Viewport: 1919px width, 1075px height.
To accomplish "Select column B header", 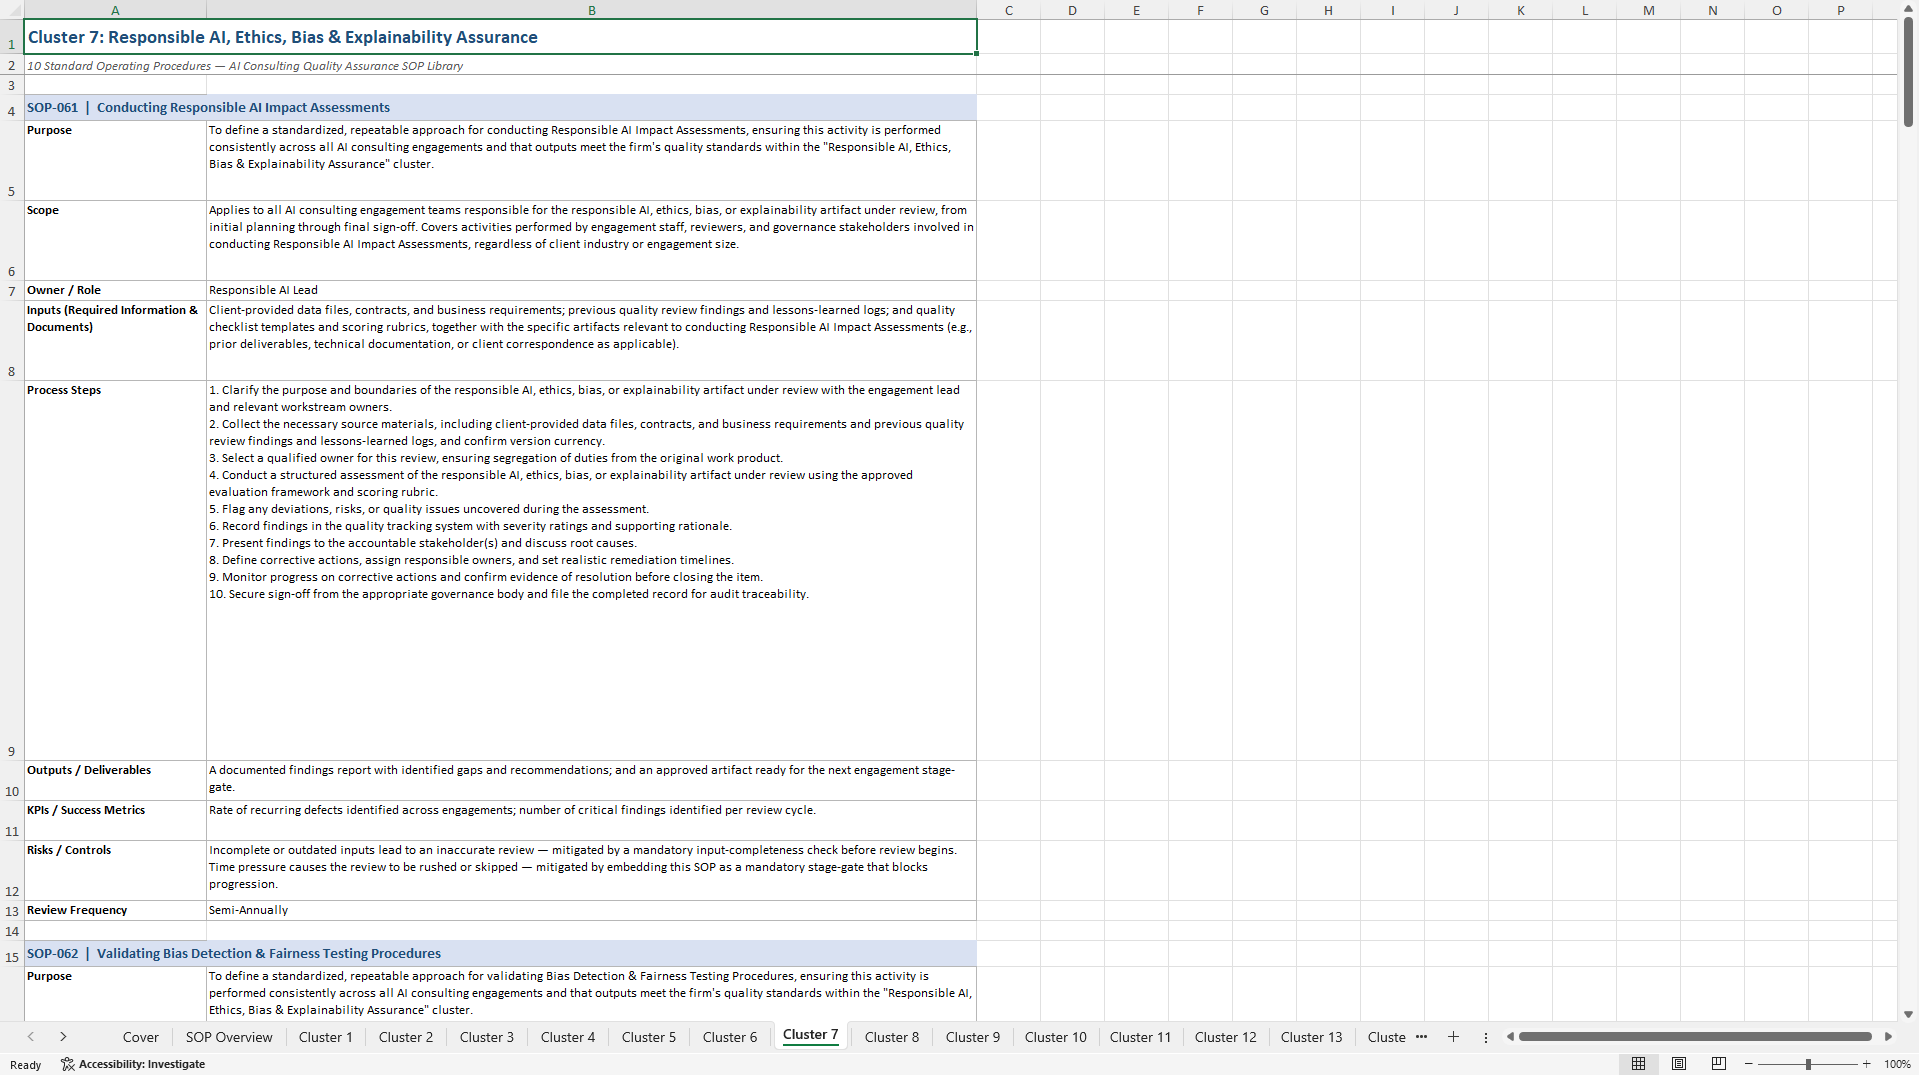I will [x=592, y=10].
